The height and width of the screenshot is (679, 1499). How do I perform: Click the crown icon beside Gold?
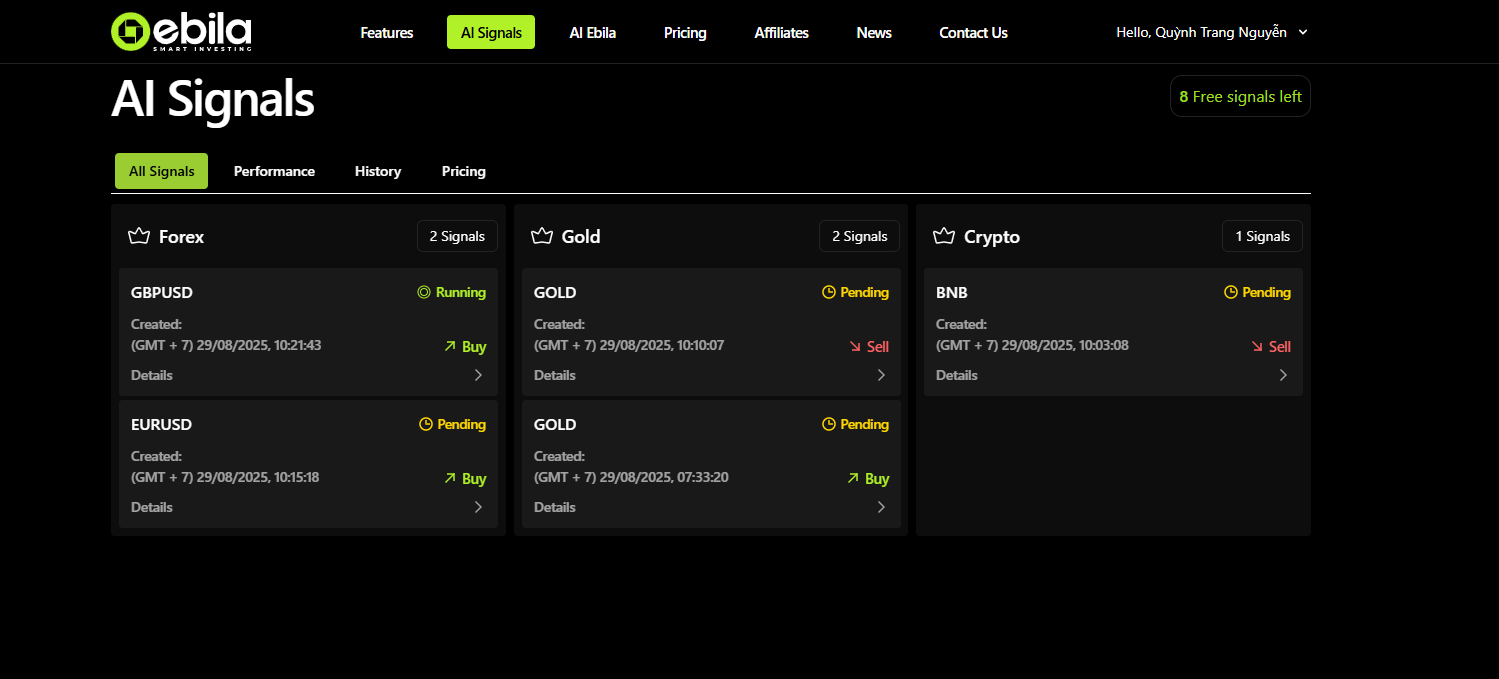[542, 237]
